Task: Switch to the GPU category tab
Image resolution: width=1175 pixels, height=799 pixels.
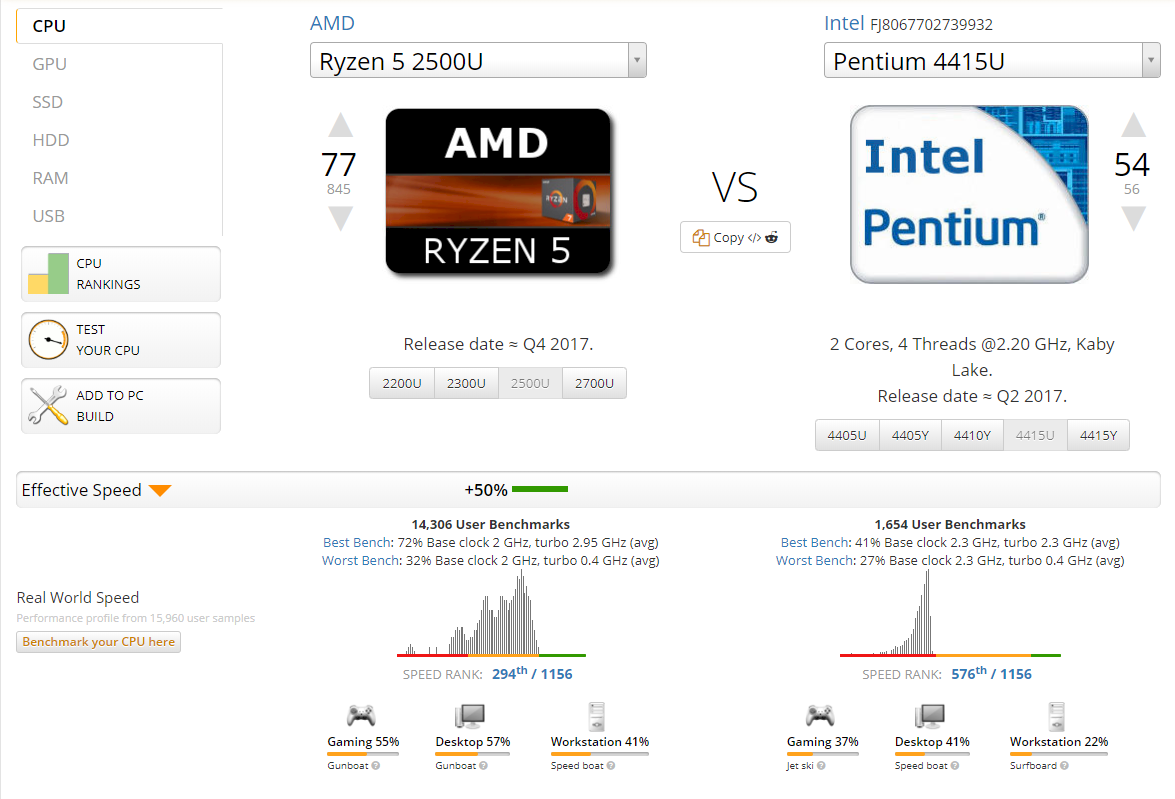Action: tap(50, 64)
